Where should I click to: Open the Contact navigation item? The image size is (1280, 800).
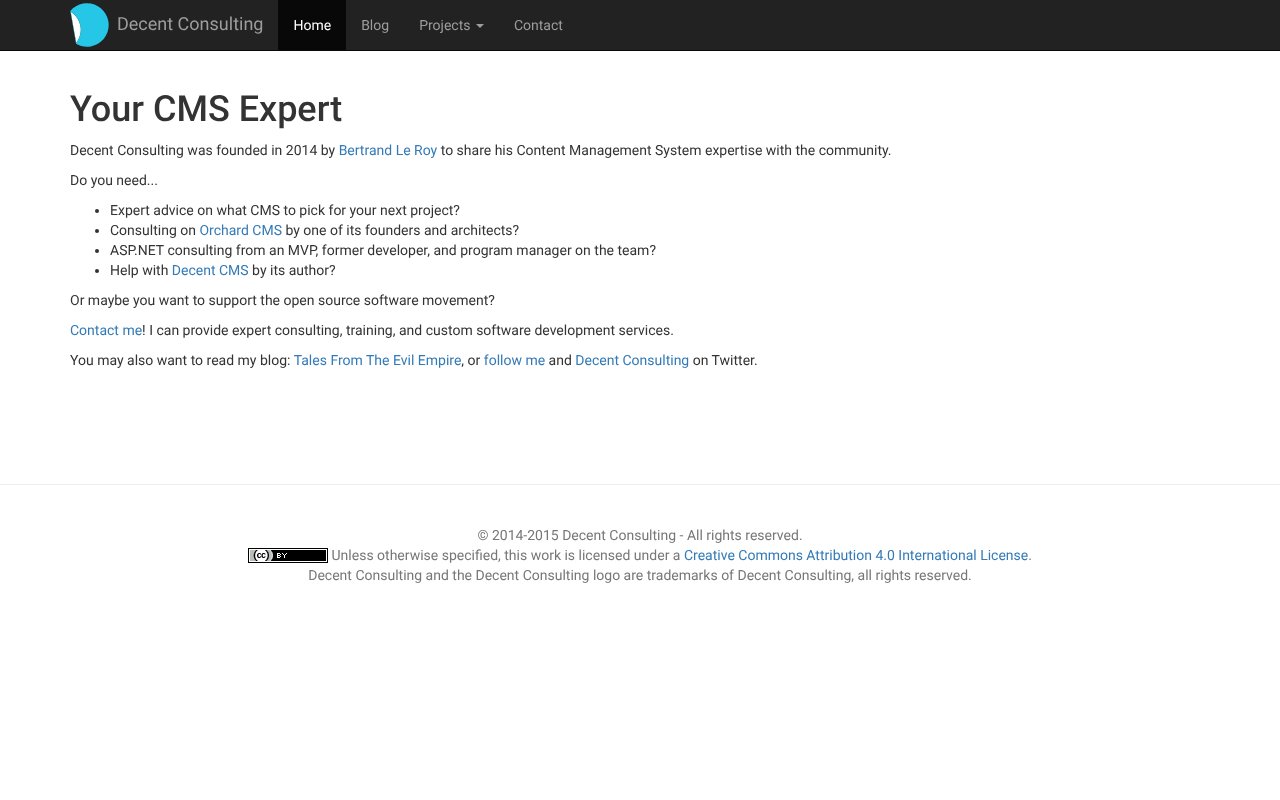point(538,25)
